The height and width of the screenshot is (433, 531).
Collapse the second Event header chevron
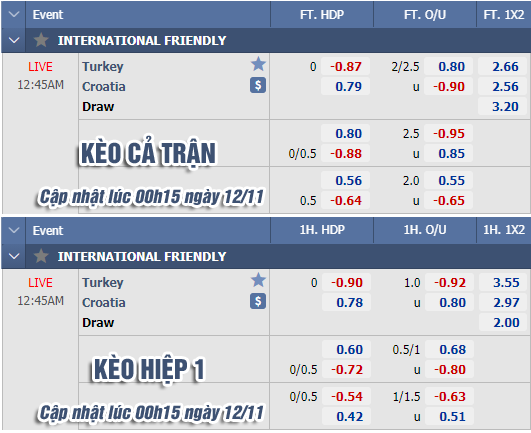[x=14, y=231]
